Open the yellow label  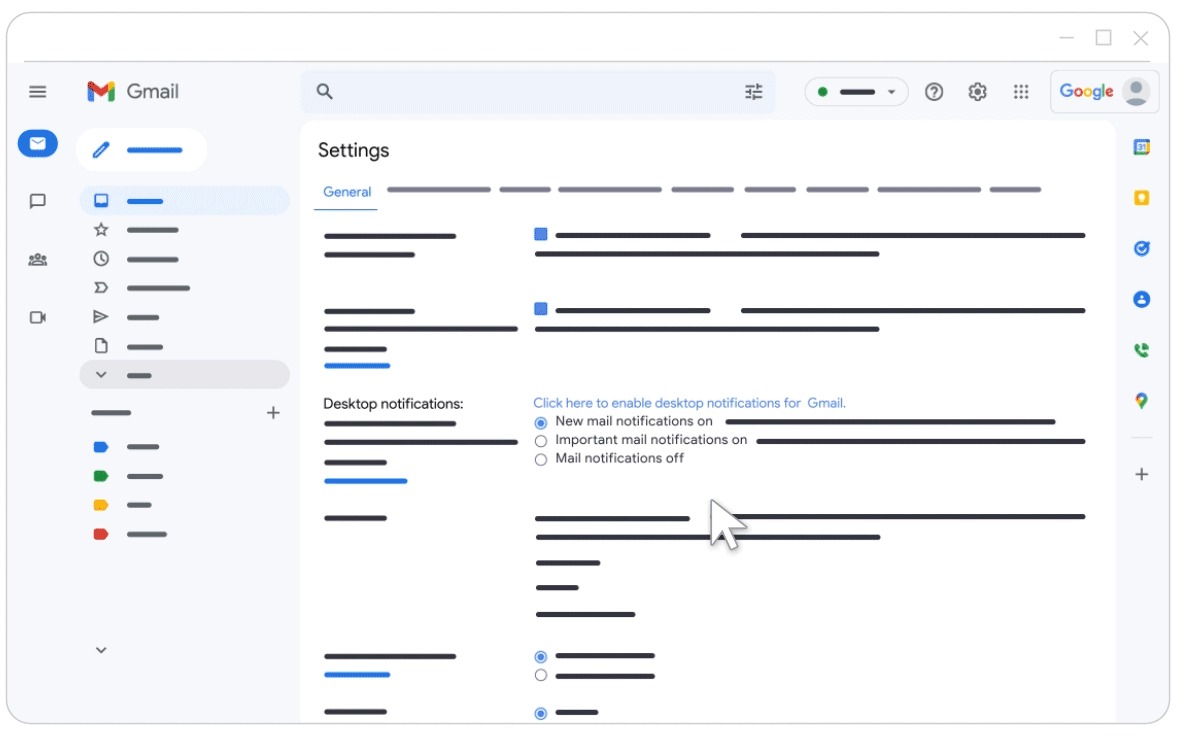(x=122, y=505)
